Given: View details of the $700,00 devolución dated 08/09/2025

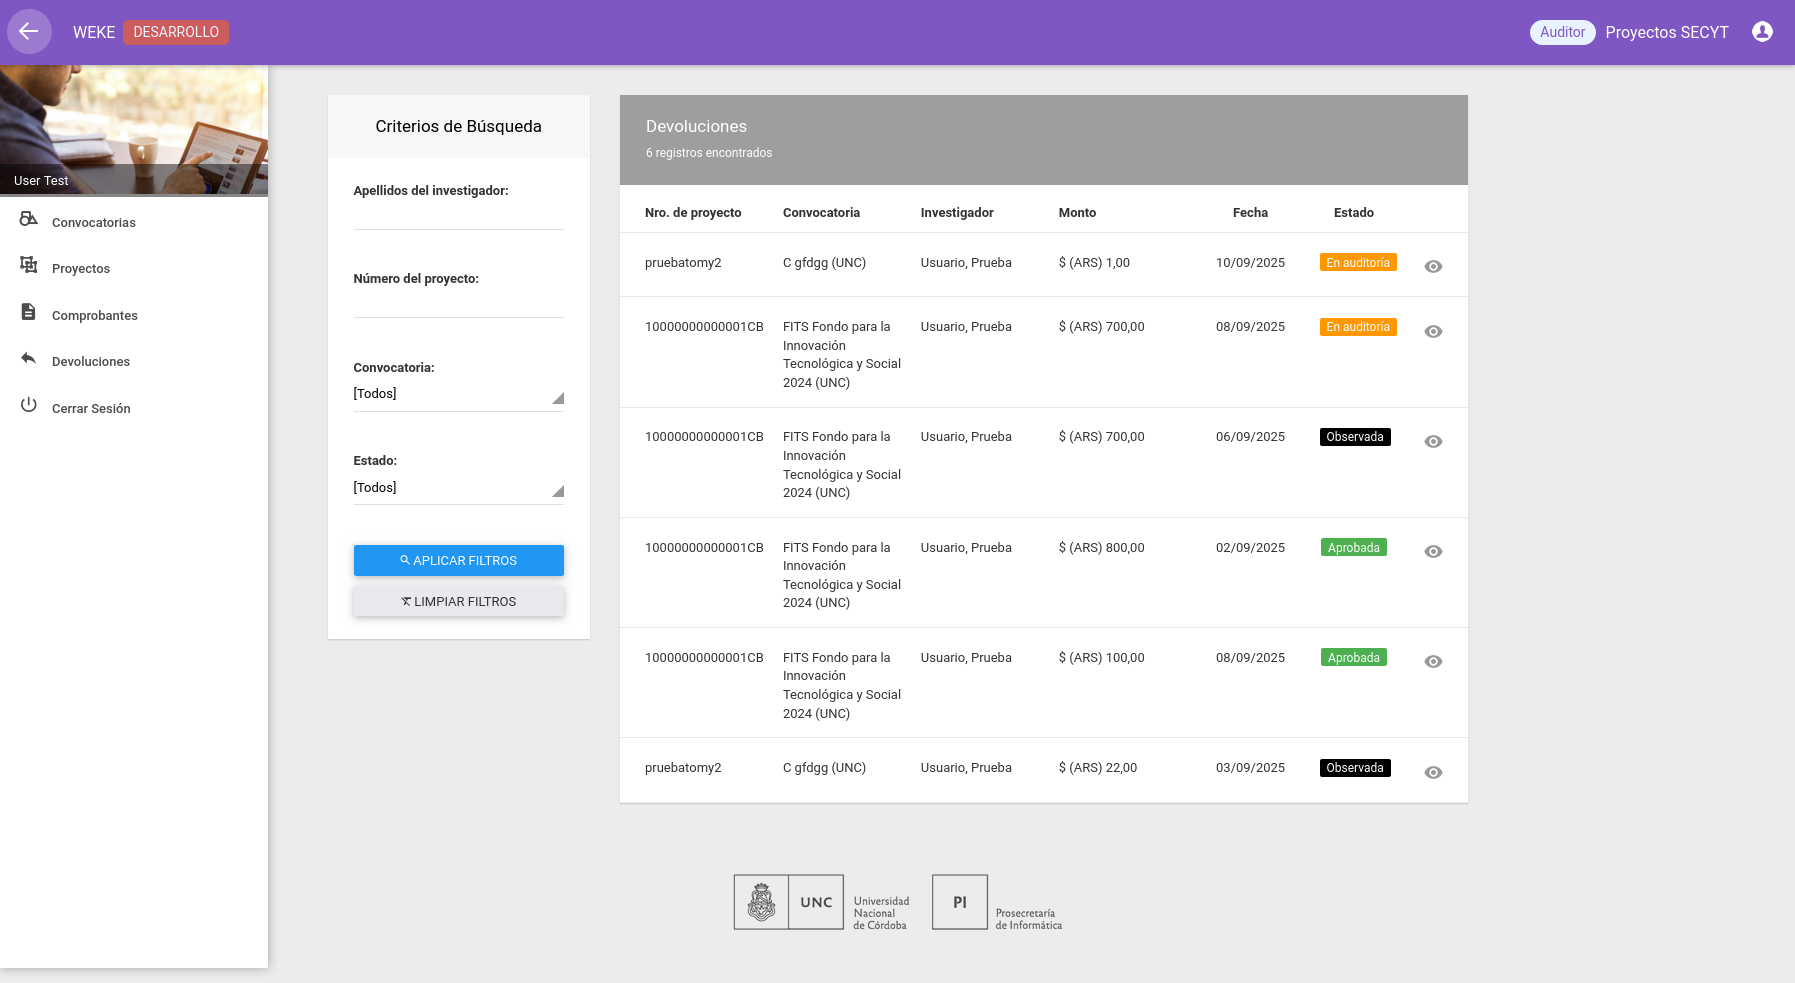Looking at the screenshot, I should point(1433,331).
